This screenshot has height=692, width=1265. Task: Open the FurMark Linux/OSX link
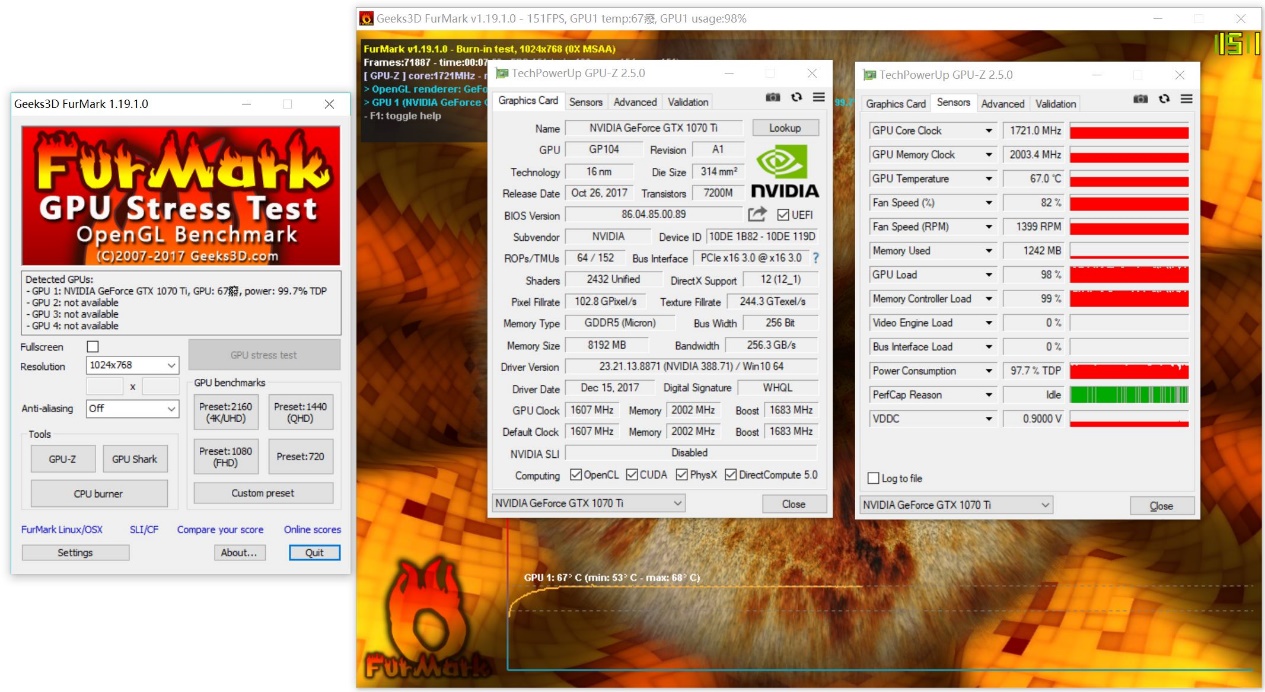click(x=62, y=530)
